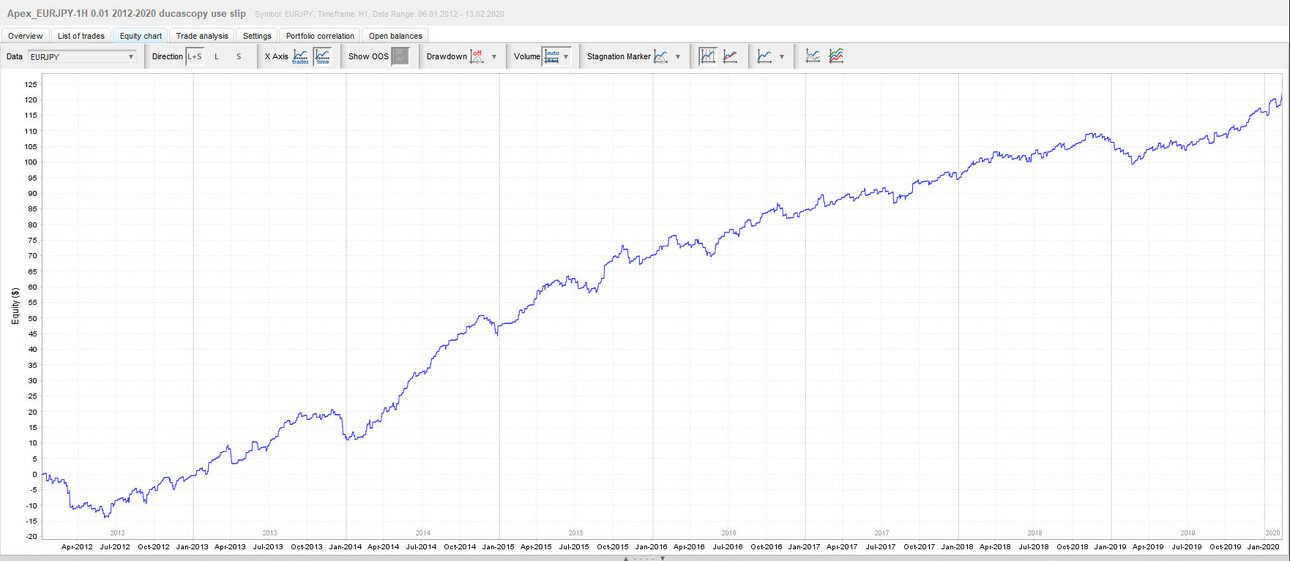
Task: Open the Stagnation Marker dropdown arrow
Action: point(678,57)
